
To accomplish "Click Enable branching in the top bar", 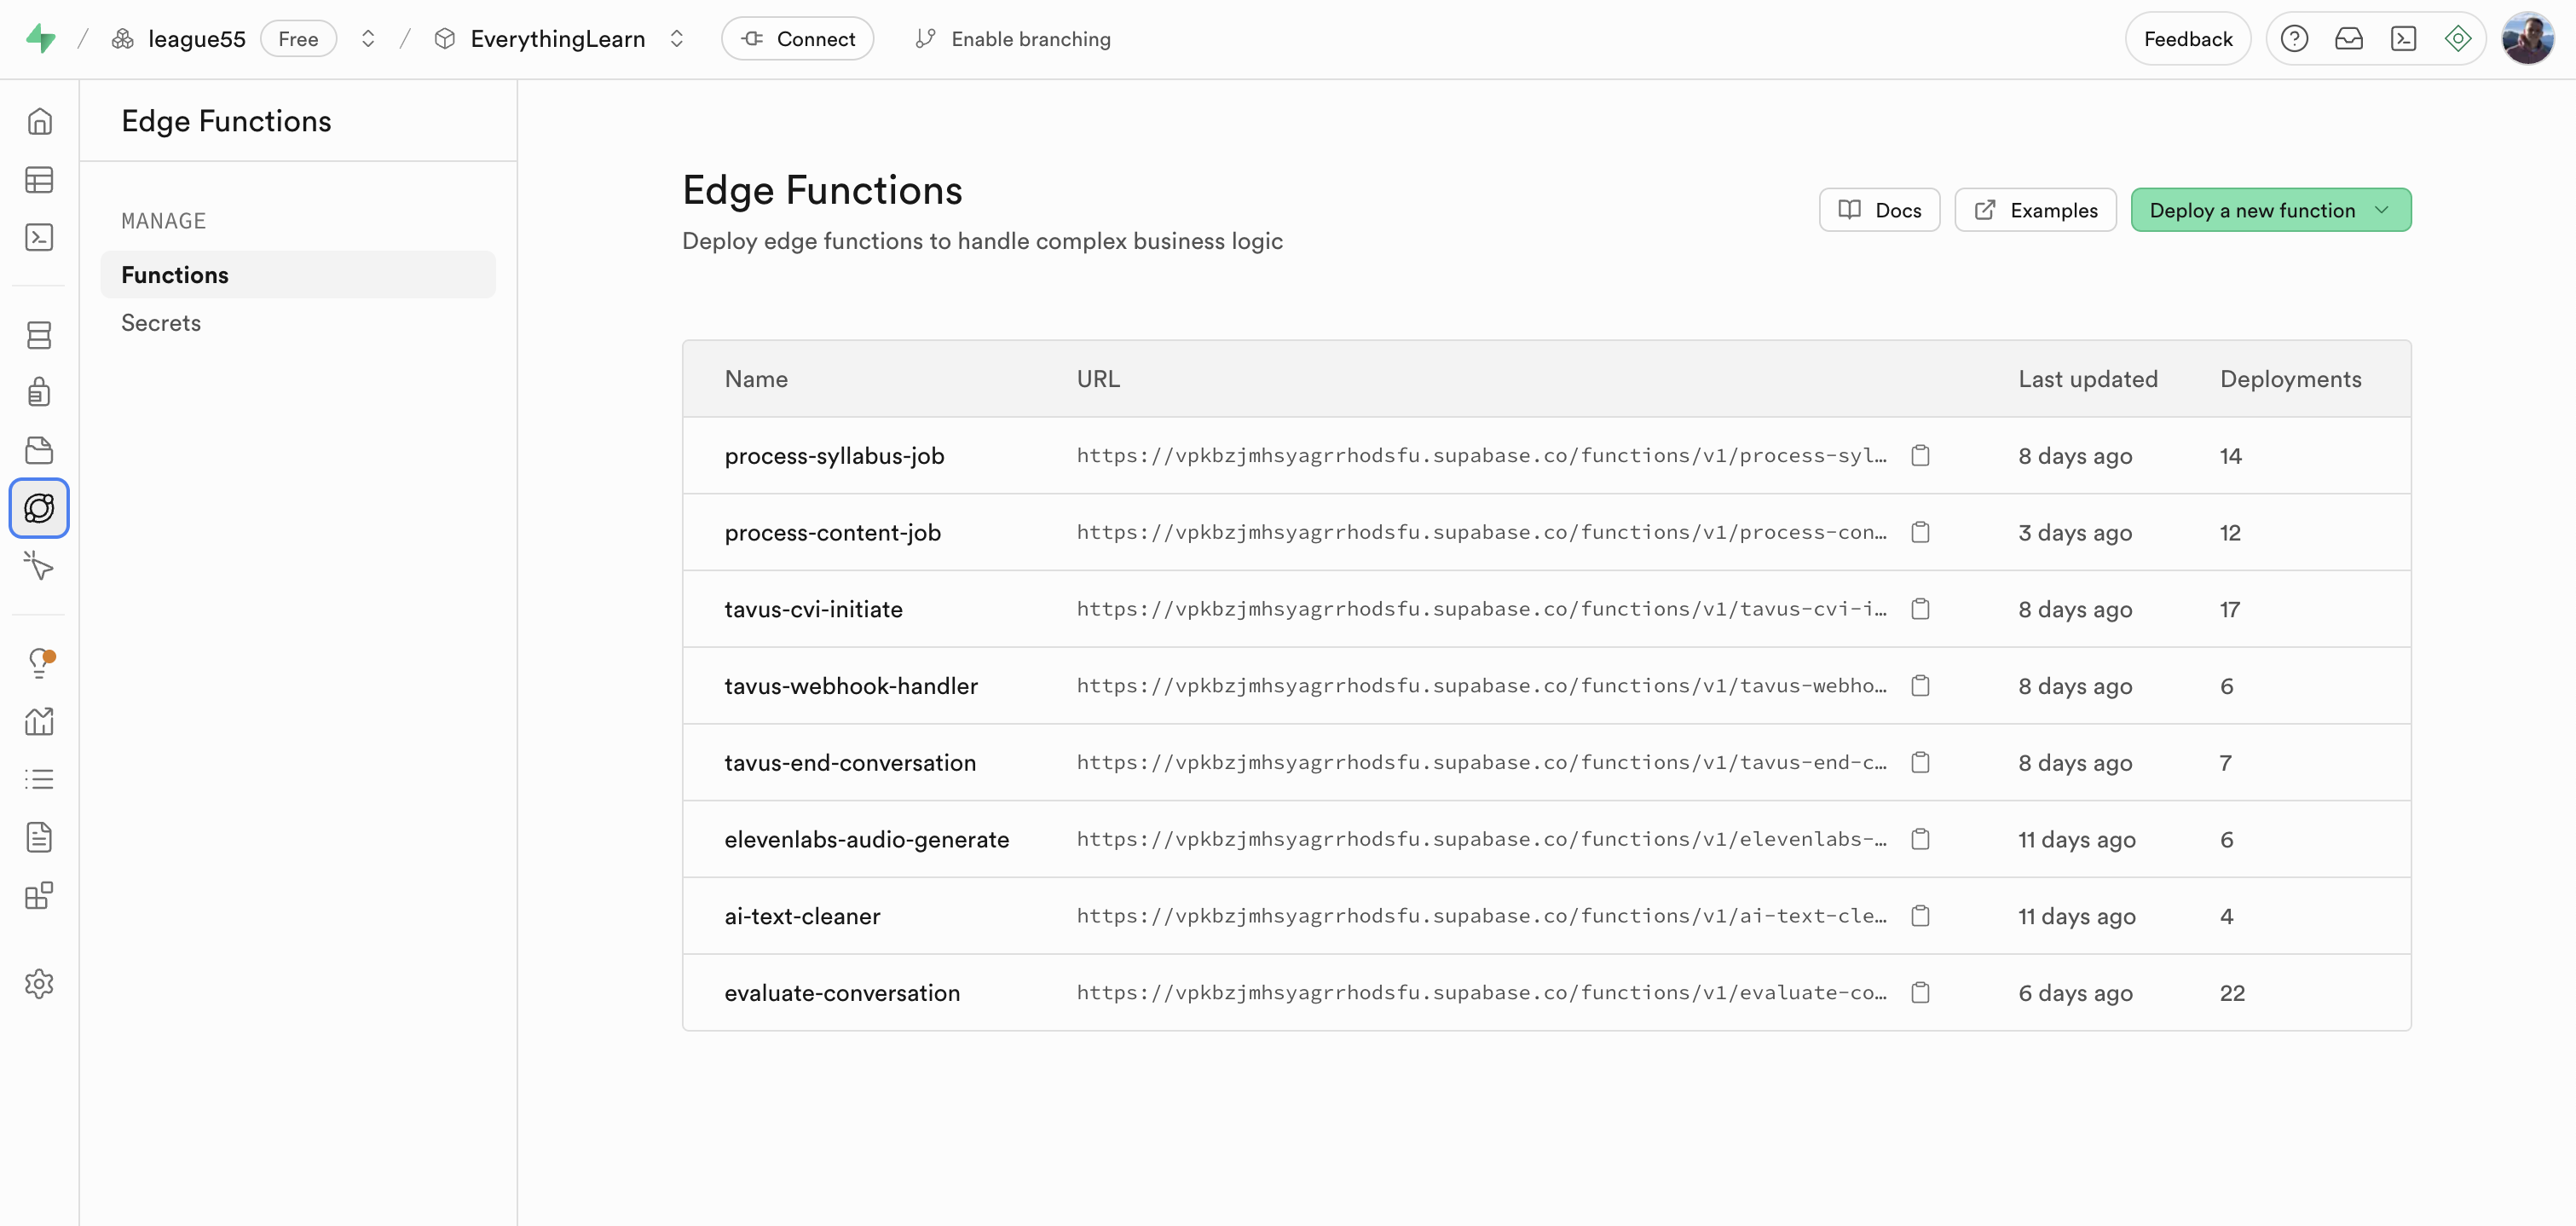I will pos(1013,39).
